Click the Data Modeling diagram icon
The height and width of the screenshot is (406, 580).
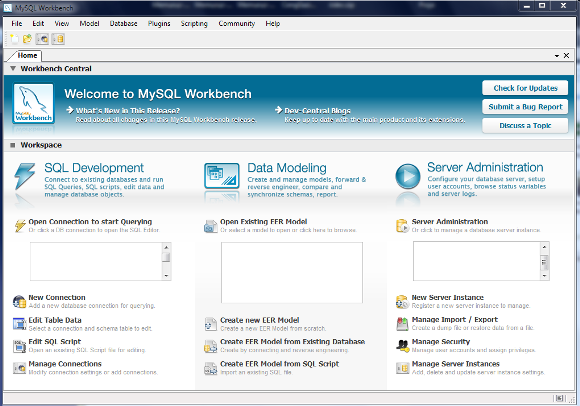tap(222, 176)
